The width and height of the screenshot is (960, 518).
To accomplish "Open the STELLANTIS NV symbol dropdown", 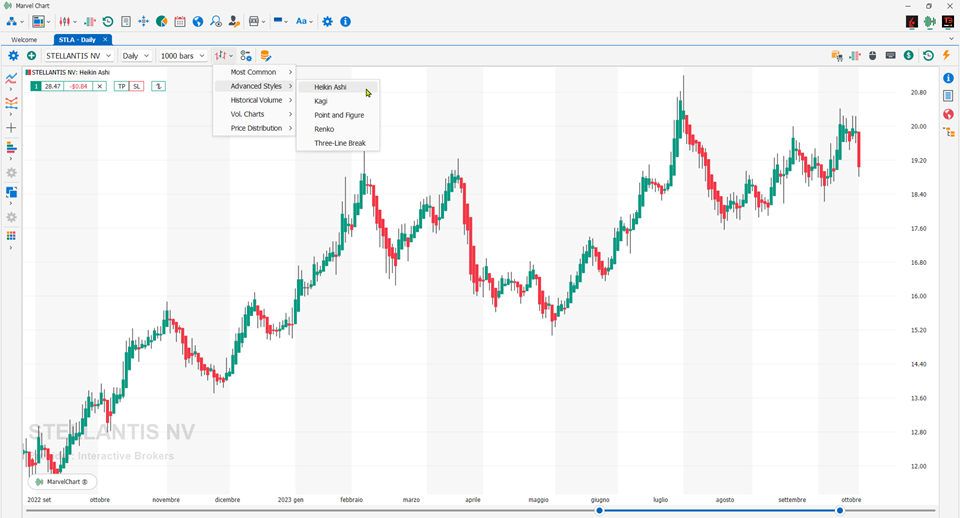I will click(78, 56).
